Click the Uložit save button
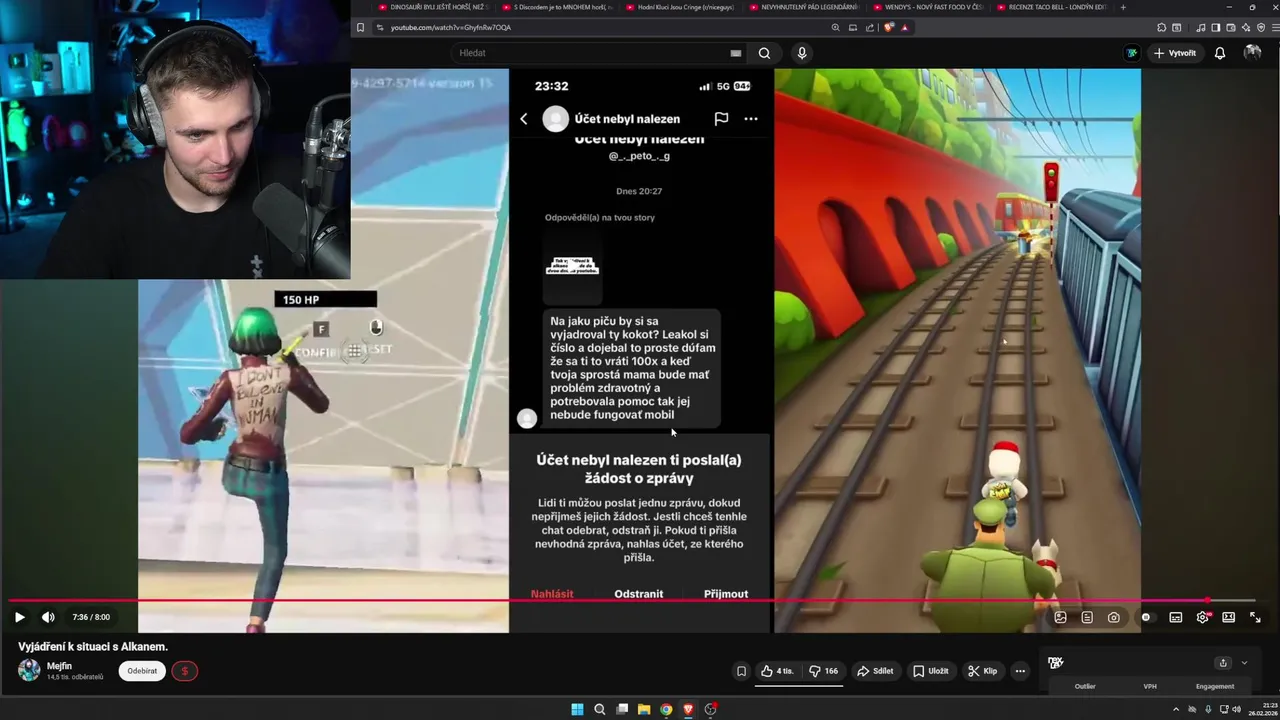This screenshot has width=1280, height=720. [x=930, y=671]
